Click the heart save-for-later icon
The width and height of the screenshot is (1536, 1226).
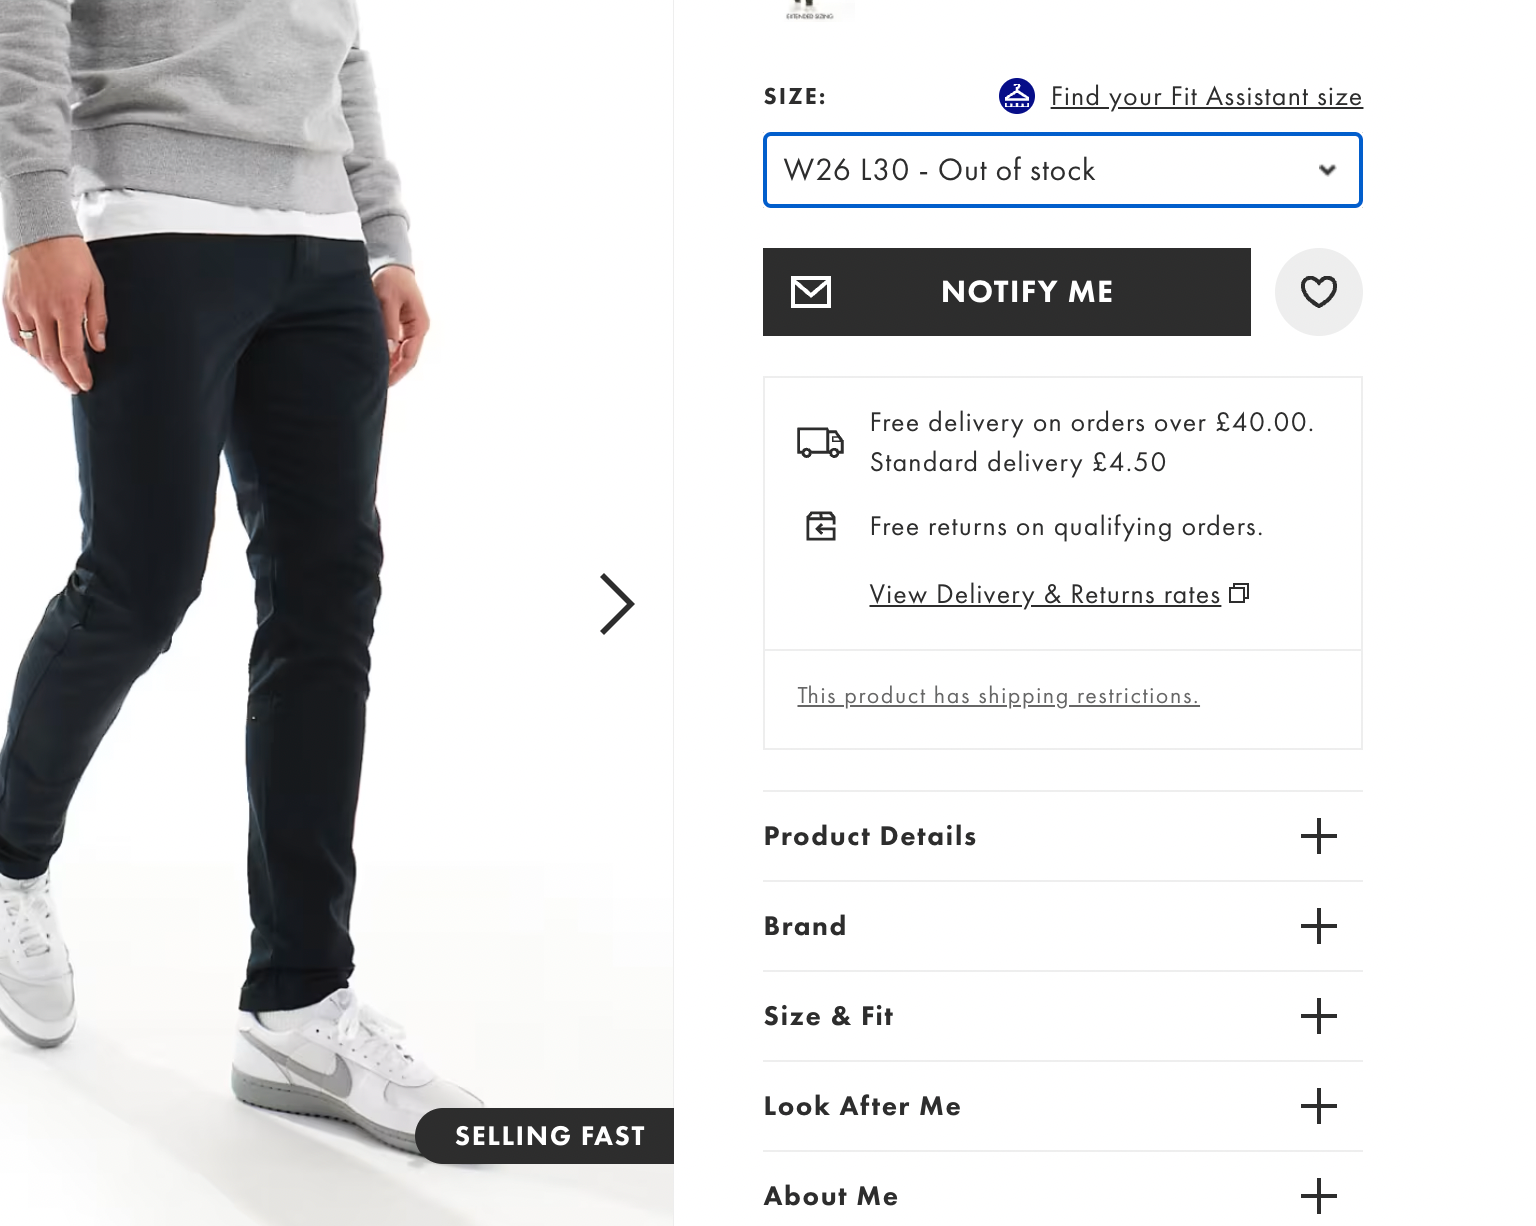[x=1318, y=292]
